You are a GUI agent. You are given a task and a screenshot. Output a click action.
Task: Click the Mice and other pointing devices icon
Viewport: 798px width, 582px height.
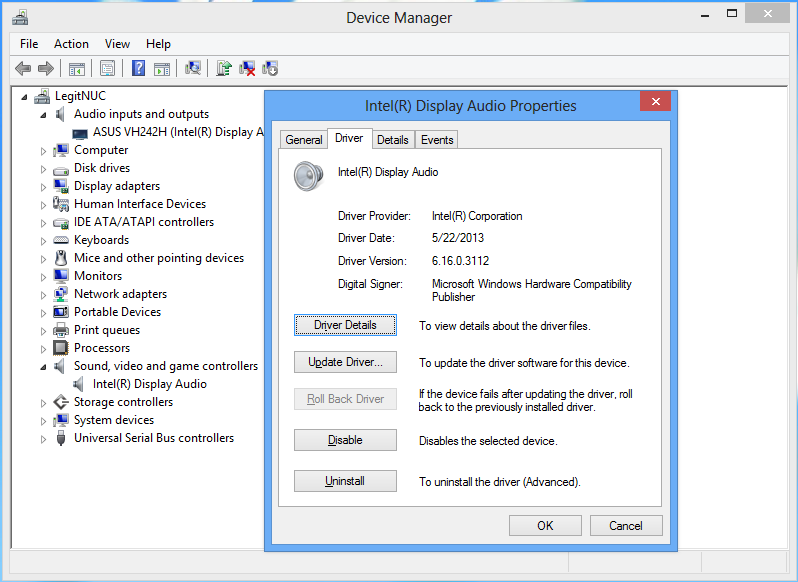tap(61, 258)
